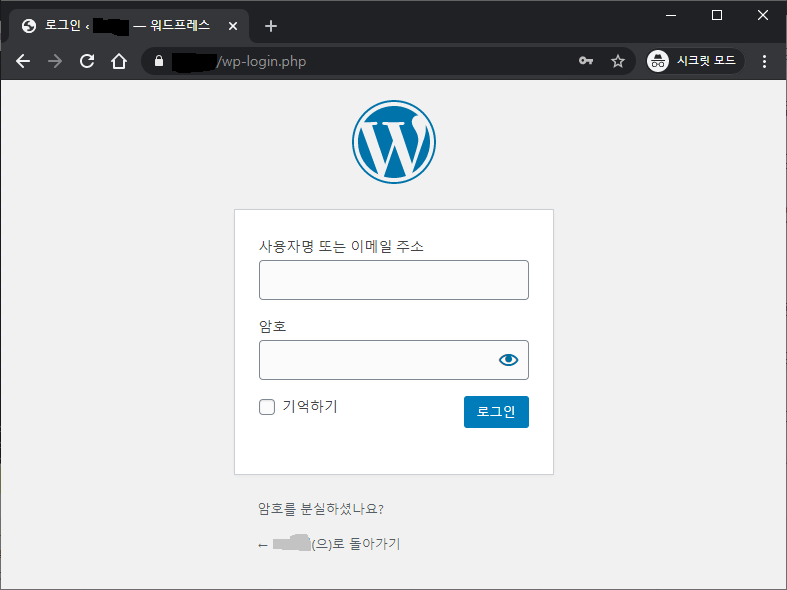Click the 암호를 분실하셨나요? link

point(321,509)
